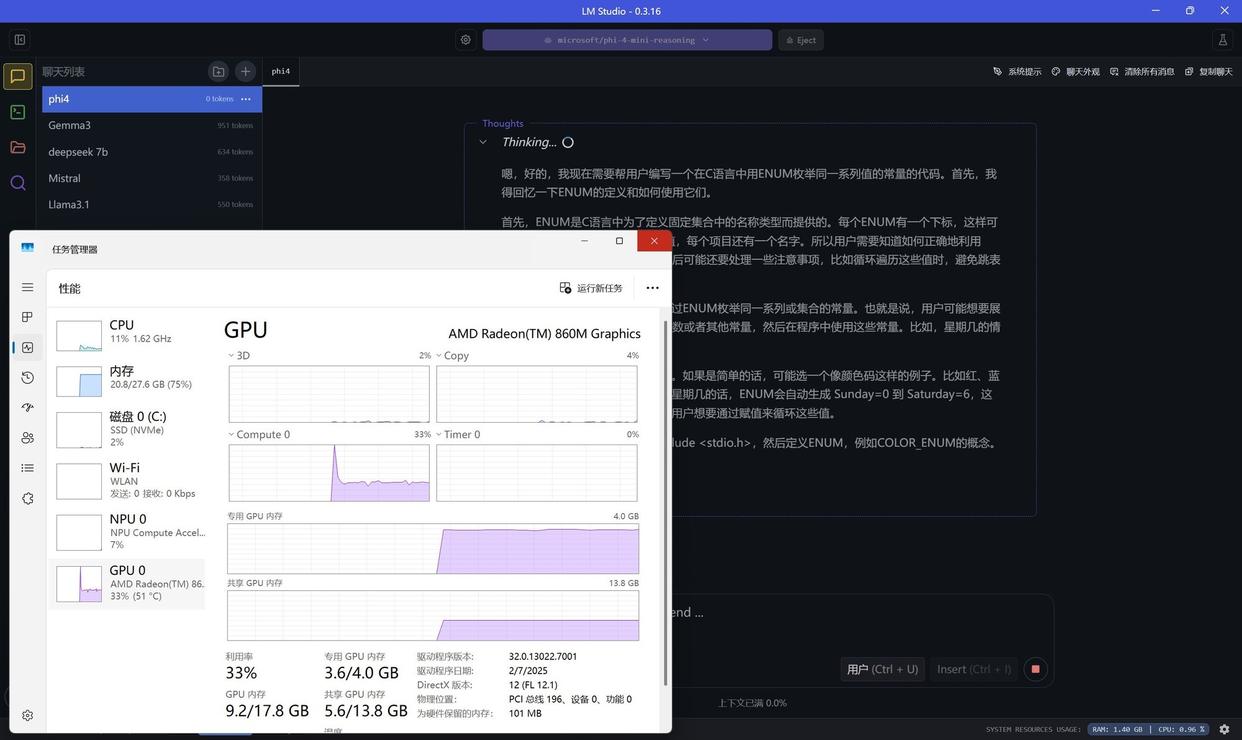Open 系统提示 system prompt panel
1242x740 pixels.
click(1017, 72)
